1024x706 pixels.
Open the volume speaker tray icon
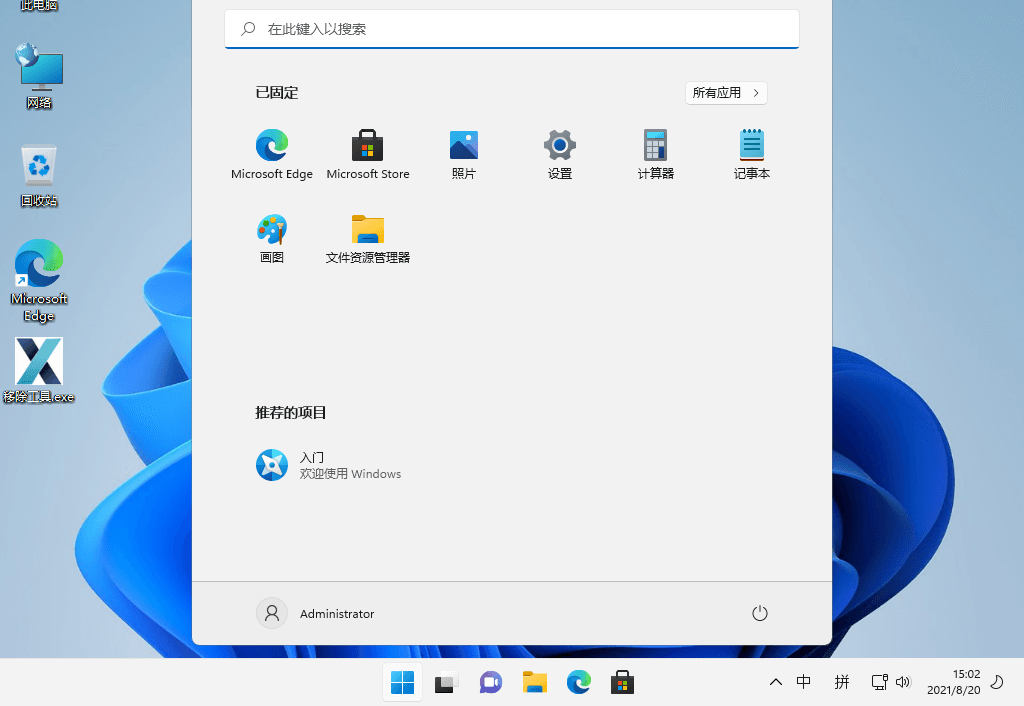point(903,682)
